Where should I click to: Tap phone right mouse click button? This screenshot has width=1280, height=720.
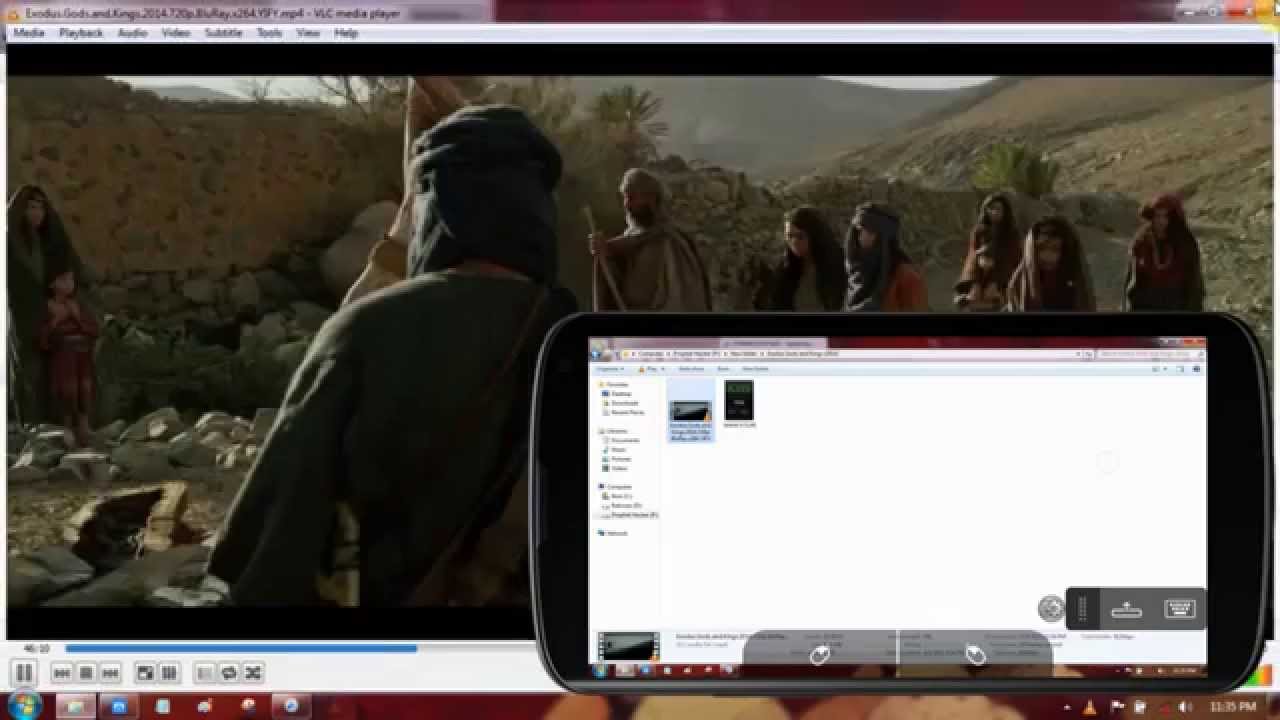click(975, 654)
